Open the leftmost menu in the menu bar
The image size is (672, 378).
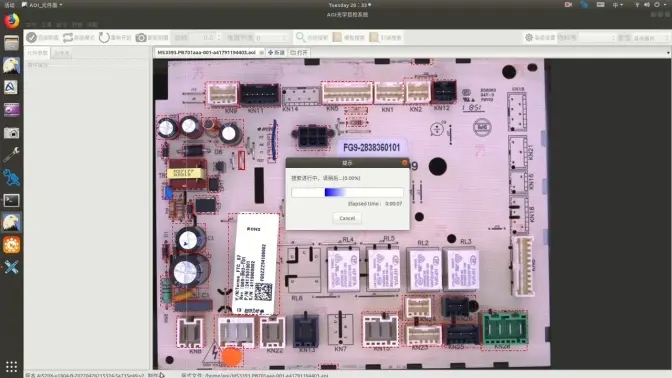(x=31, y=24)
